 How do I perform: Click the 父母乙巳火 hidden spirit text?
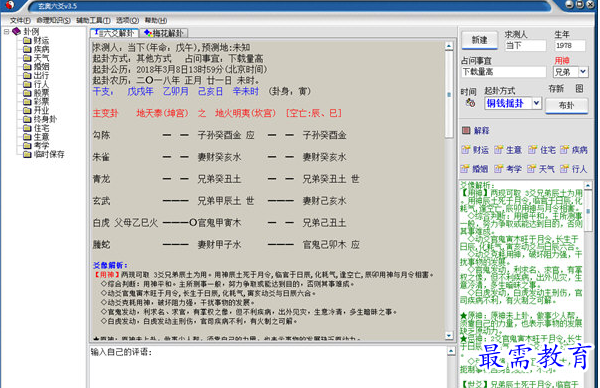coord(136,223)
